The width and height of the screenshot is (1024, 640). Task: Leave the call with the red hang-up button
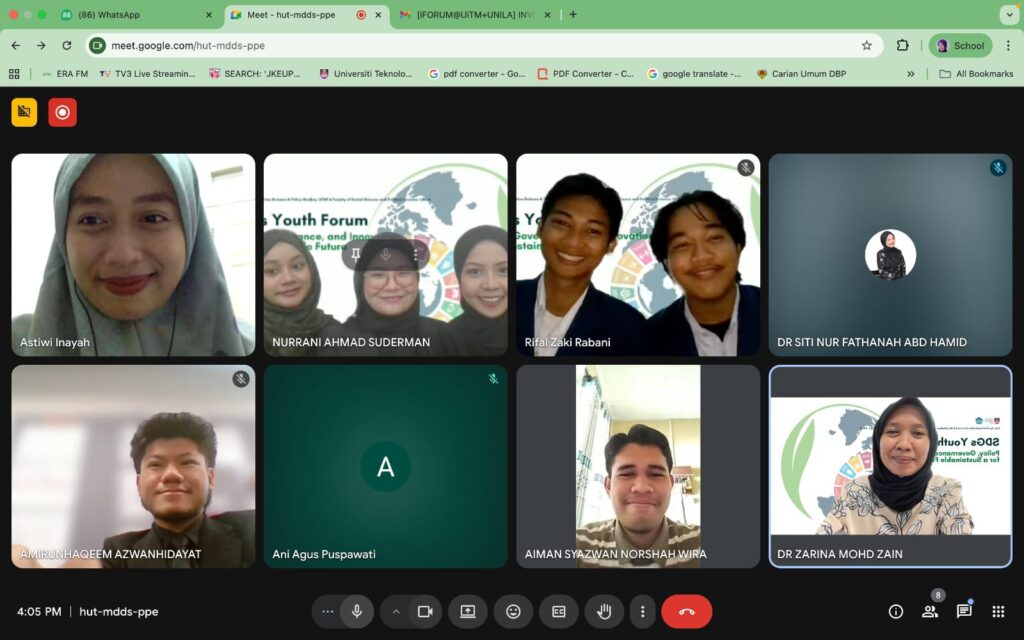click(x=686, y=611)
